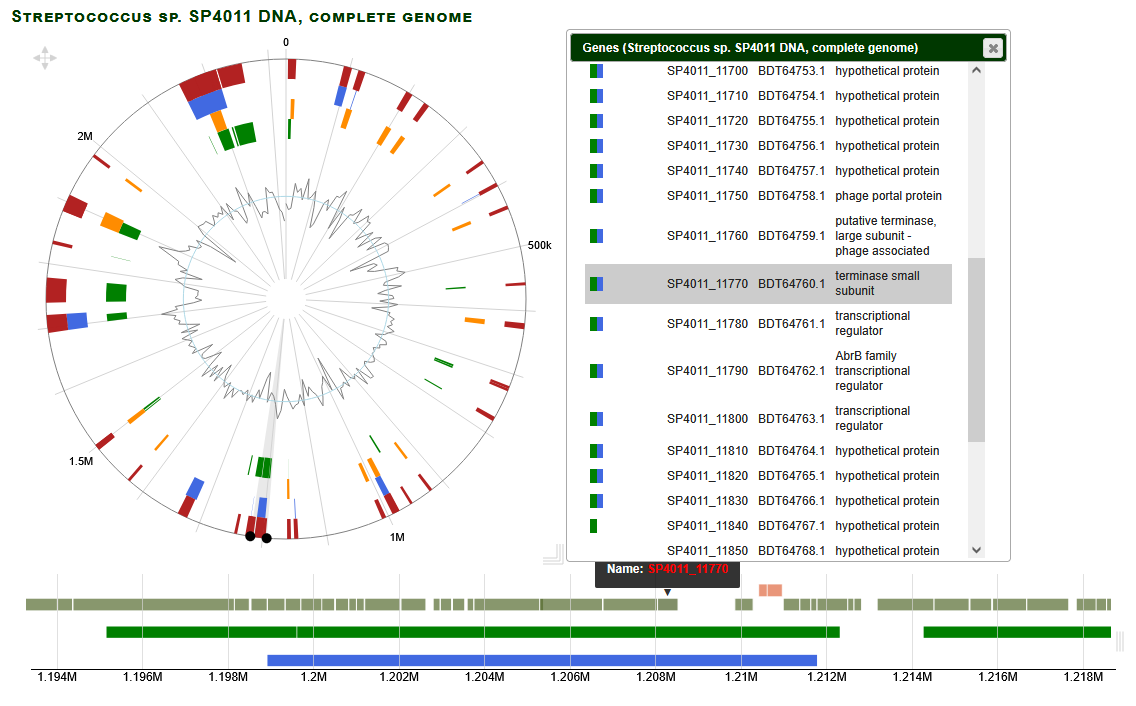Image resolution: width=1136 pixels, height=706 pixels.
Task: Click the long blue bar in linear track
Action: [x=542, y=660]
